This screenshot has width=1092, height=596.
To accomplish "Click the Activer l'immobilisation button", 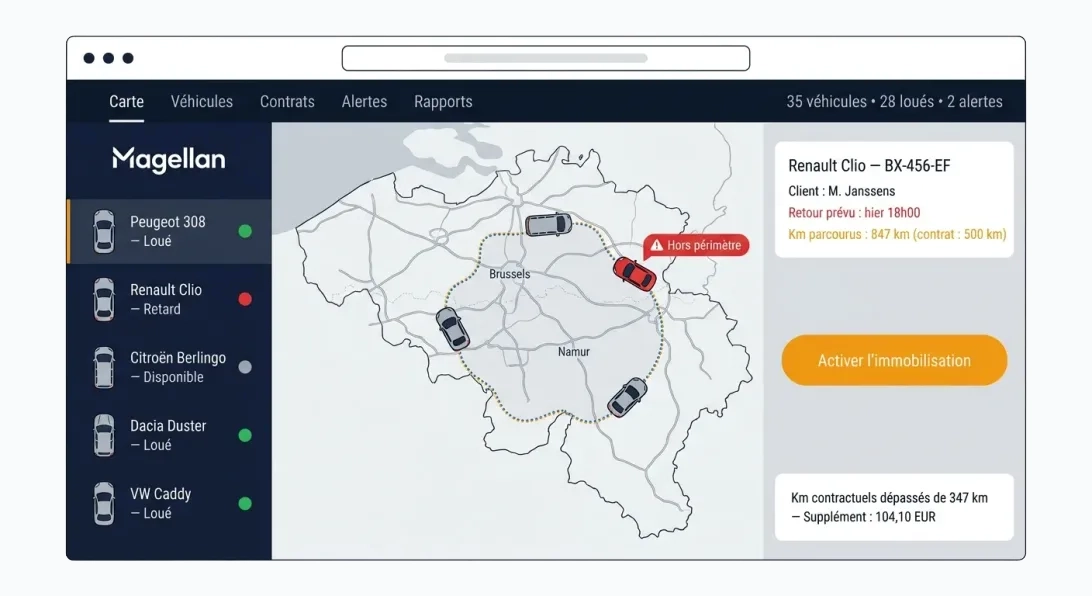I will [x=894, y=360].
